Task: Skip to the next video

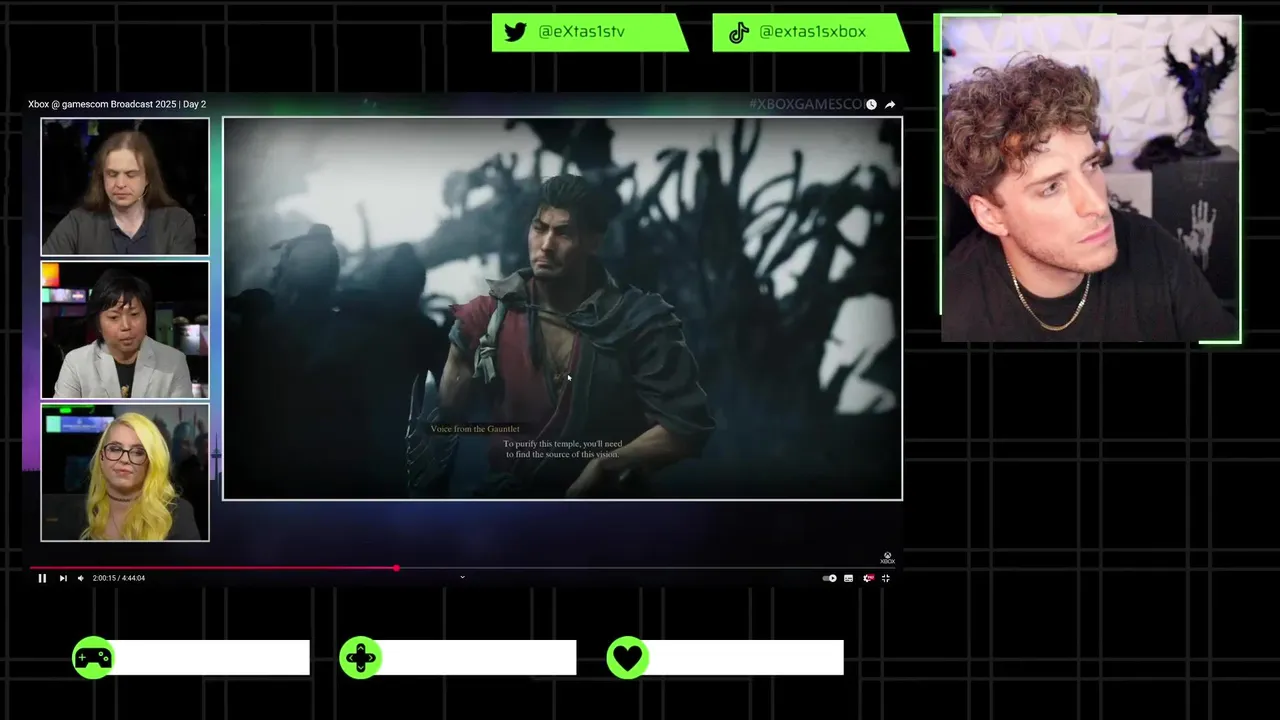Action: point(63,578)
